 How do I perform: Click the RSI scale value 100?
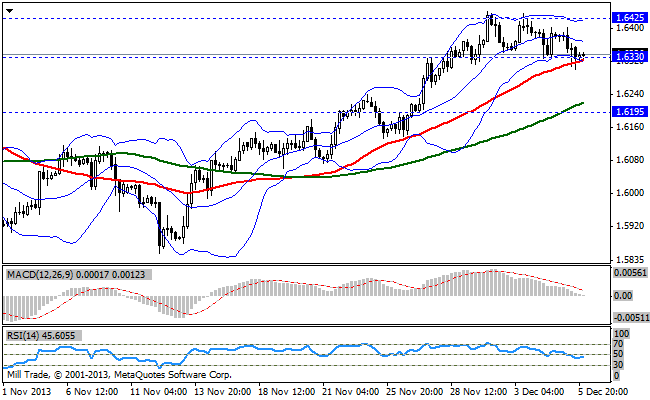click(622, 334)
